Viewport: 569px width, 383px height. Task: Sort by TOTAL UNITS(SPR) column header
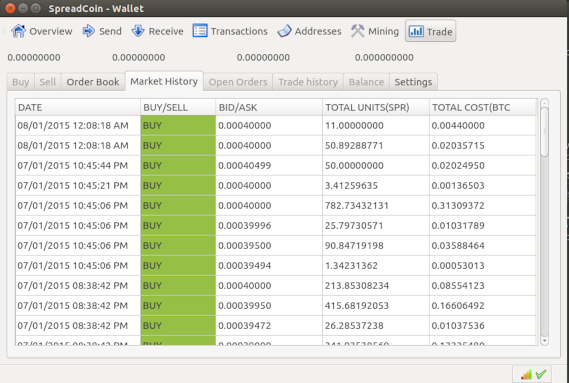(x=376, y=107)
